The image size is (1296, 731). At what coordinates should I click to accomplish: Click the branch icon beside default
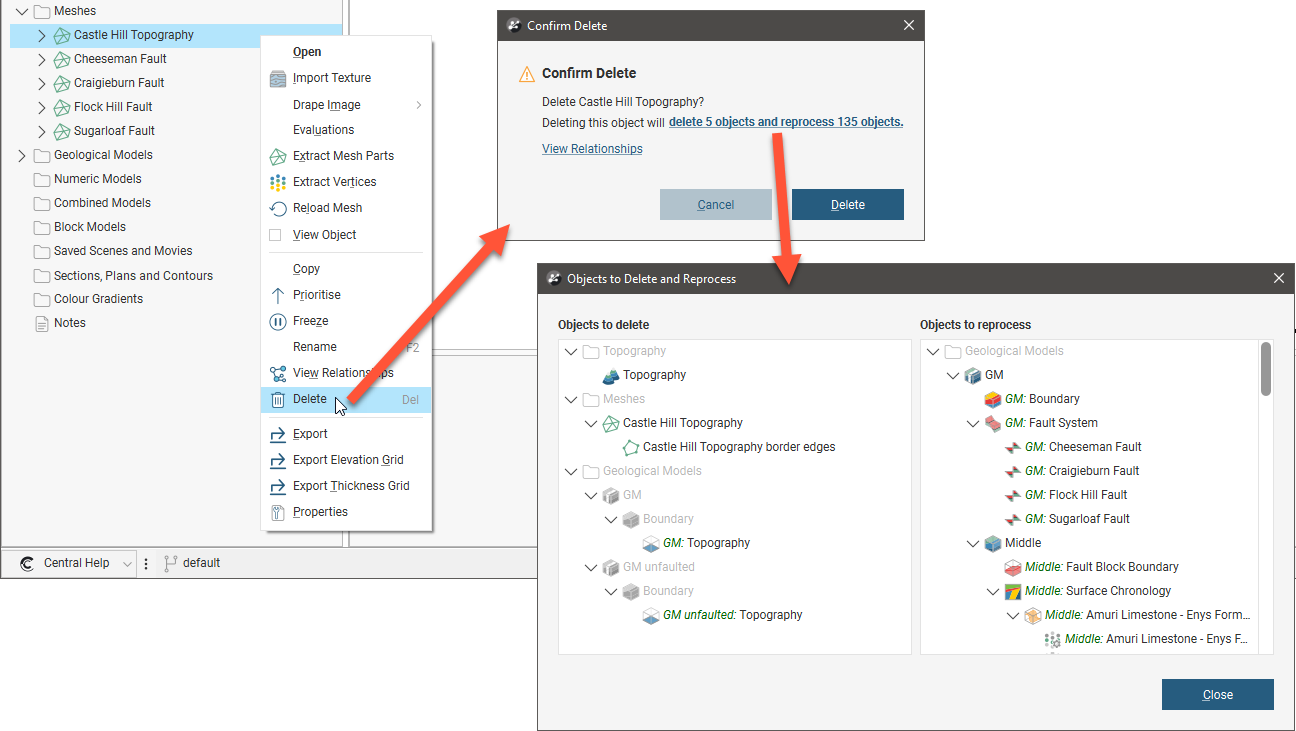tap(169, 563)
